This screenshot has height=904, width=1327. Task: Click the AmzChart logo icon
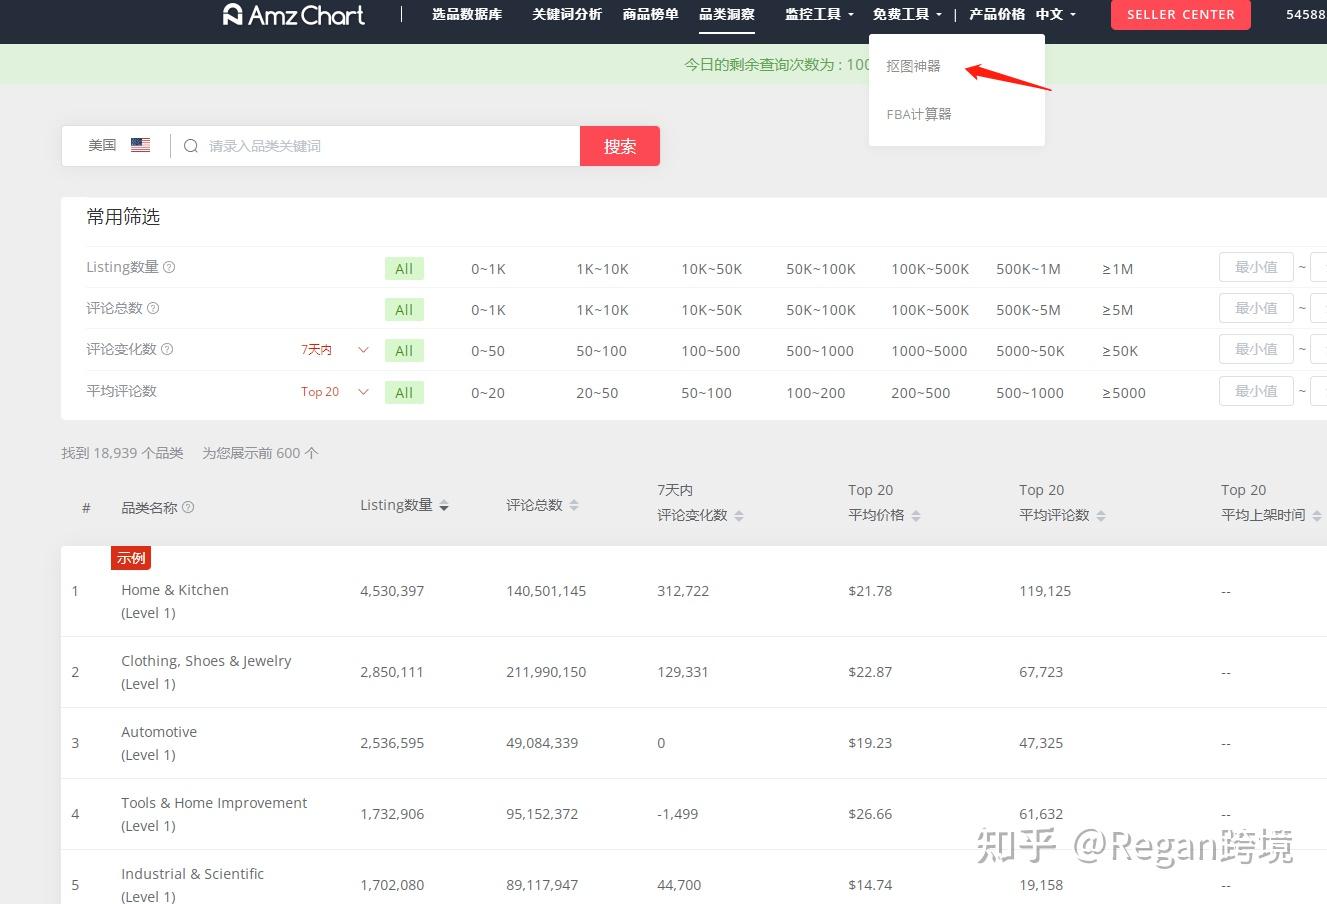pos(233,14)
